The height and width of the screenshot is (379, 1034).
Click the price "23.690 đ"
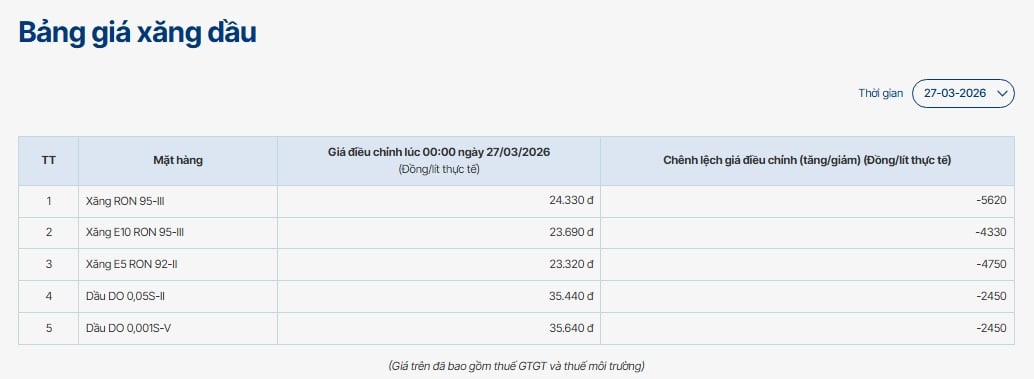[571, 233]
